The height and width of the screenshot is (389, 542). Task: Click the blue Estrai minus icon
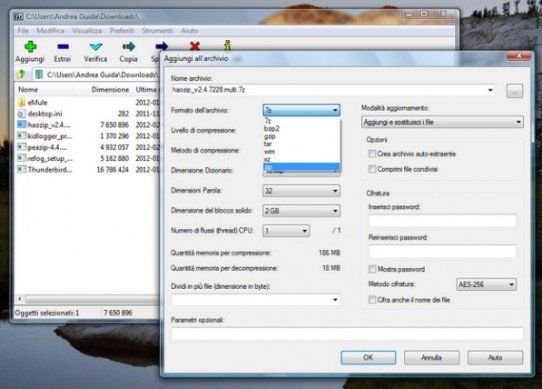(63, 46)
